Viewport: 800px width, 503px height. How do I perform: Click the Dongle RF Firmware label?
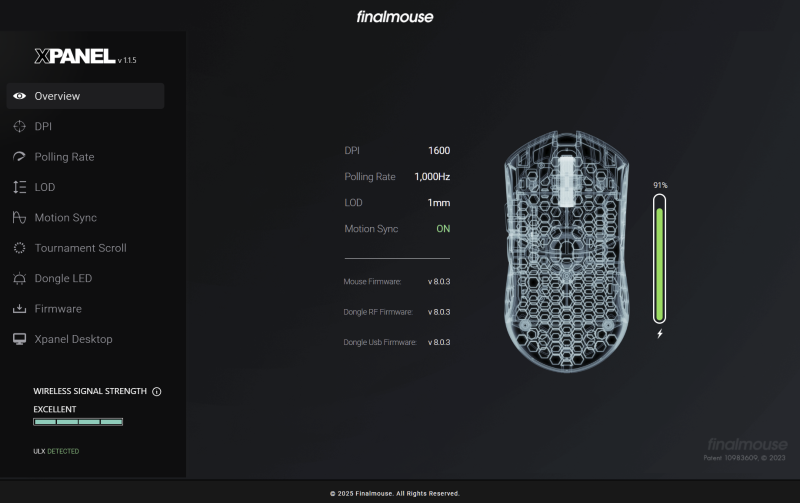[378, 312]
